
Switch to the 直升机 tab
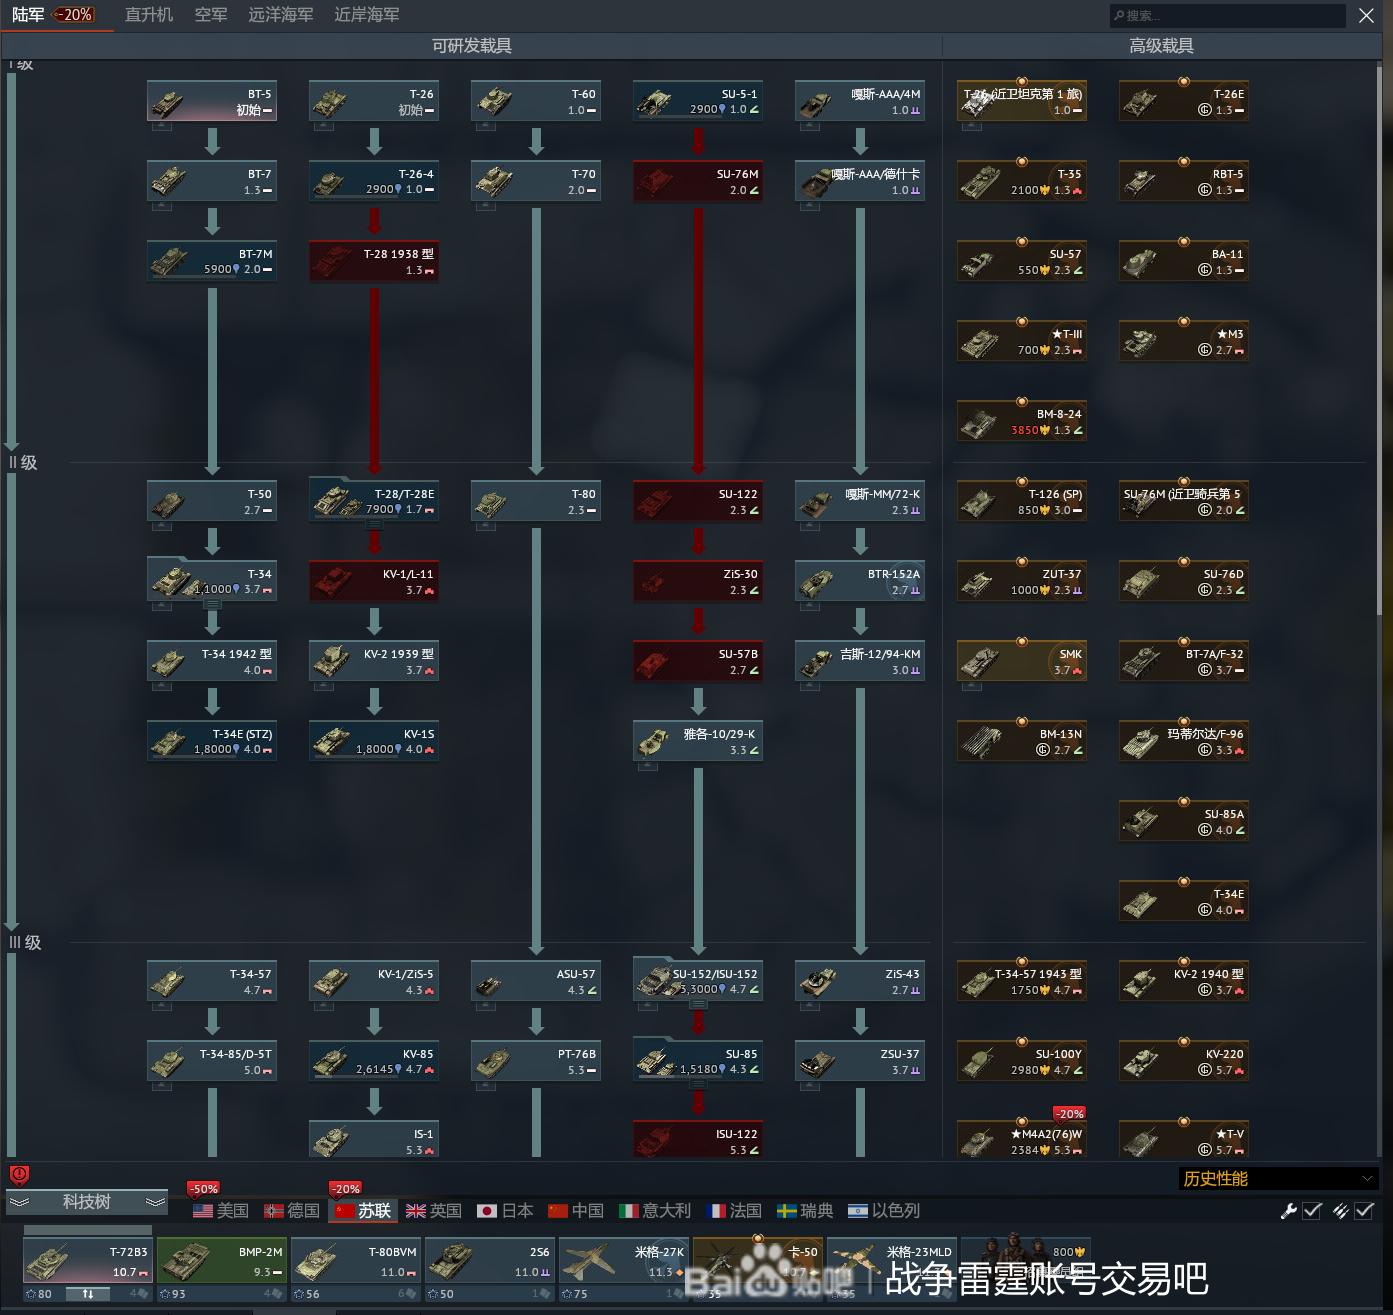click(x=149, y=15)
